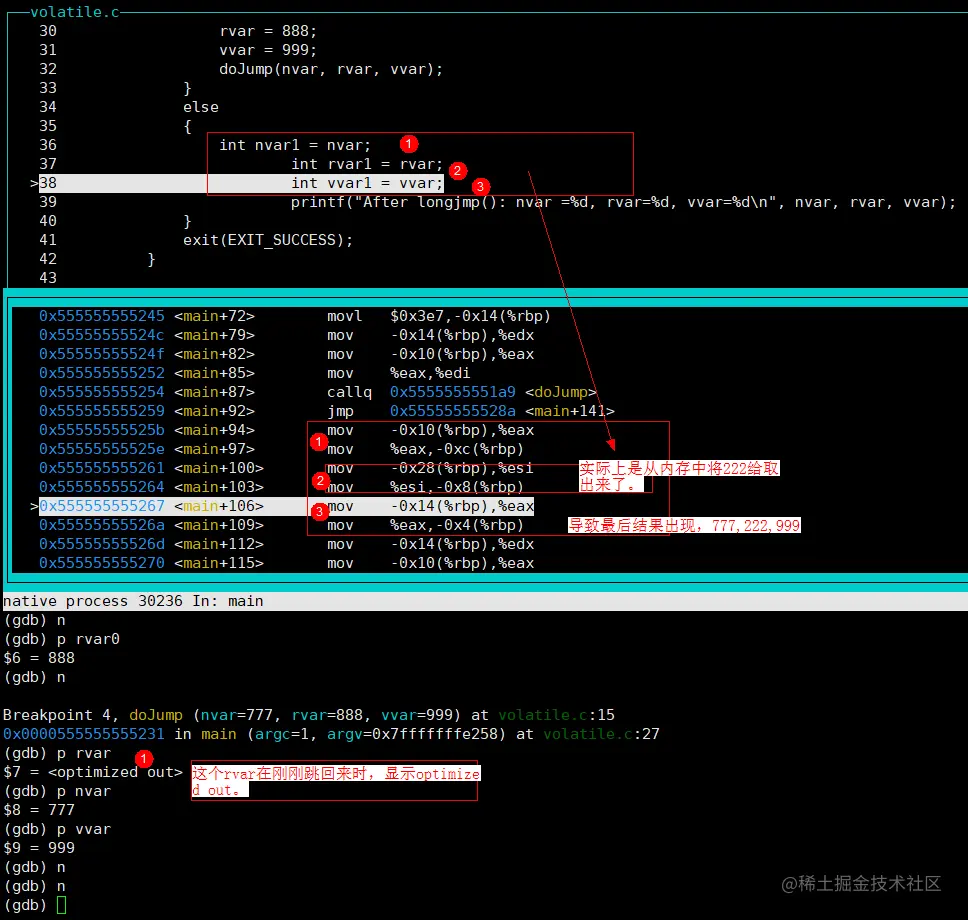
Task: Click the <main+115> offset label
Action: [x=219, y=563]
